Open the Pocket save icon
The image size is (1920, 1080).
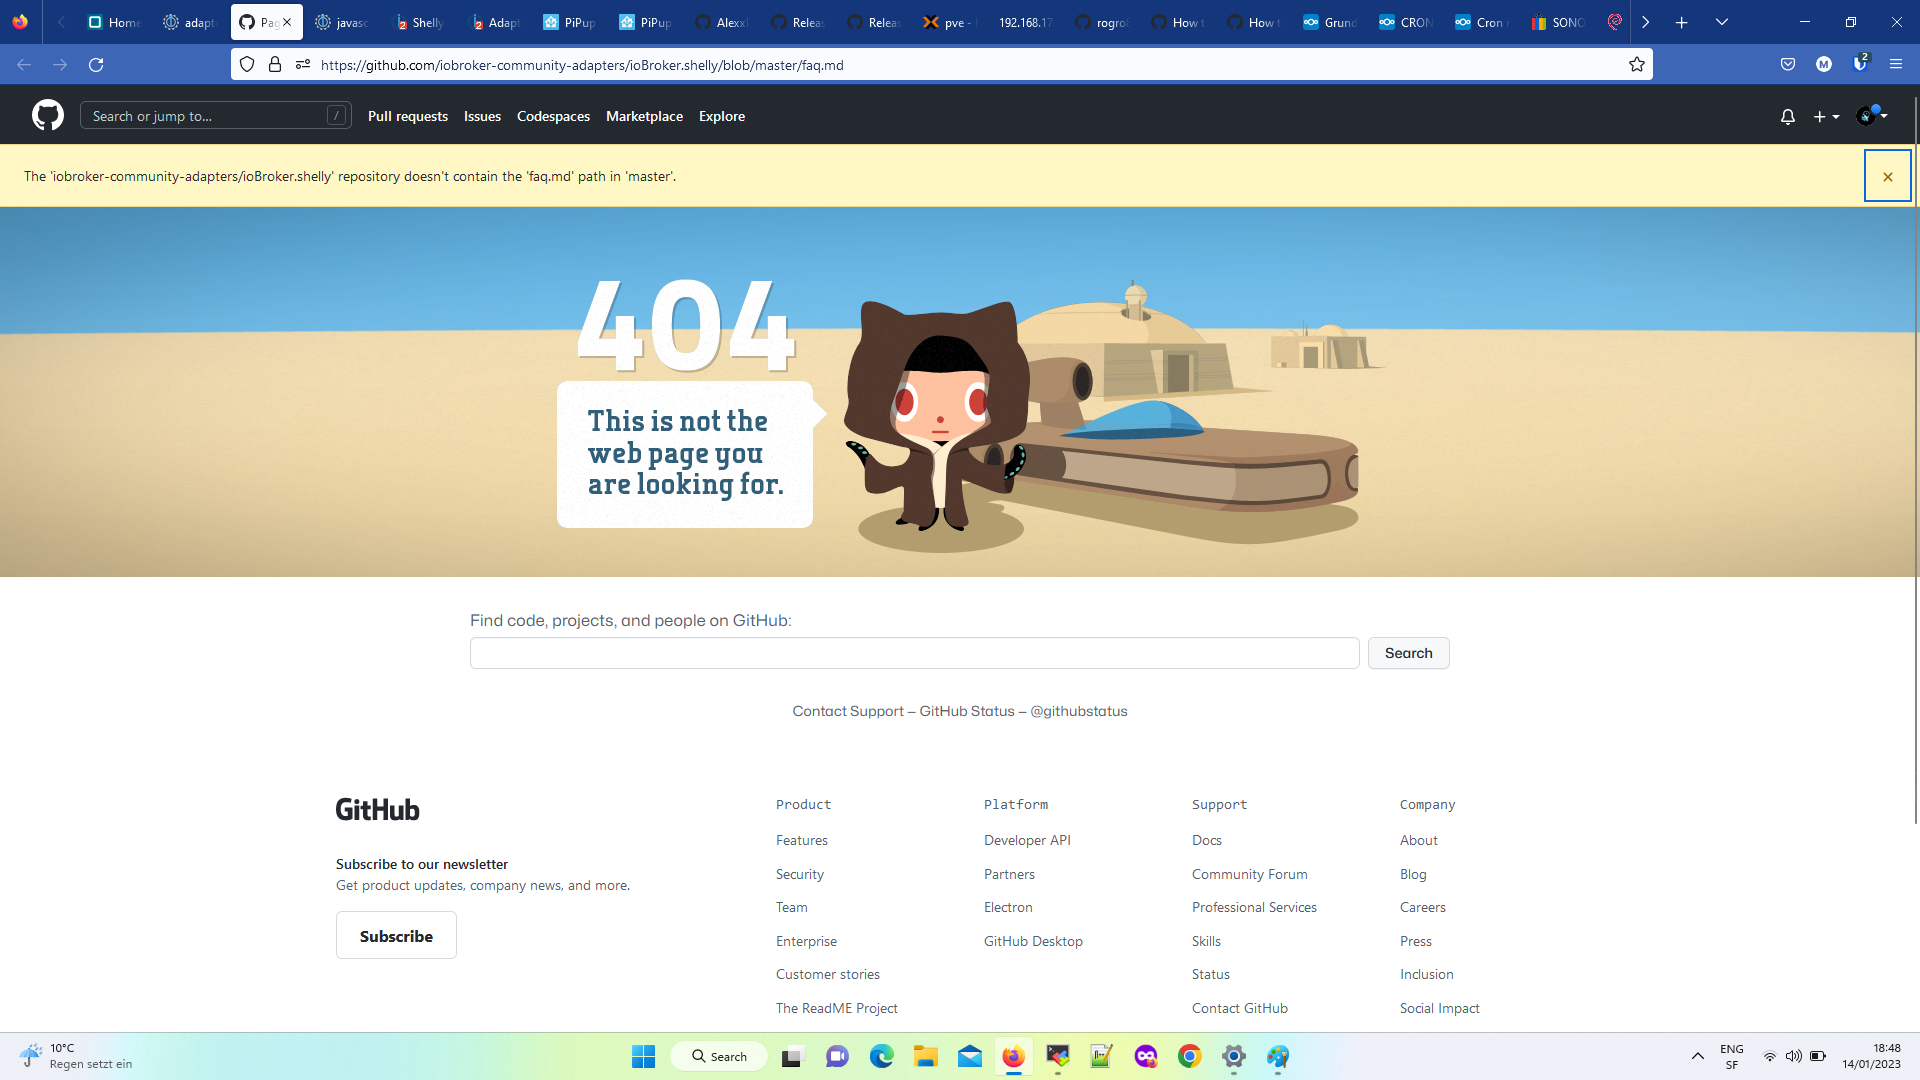click(1788, 65)
